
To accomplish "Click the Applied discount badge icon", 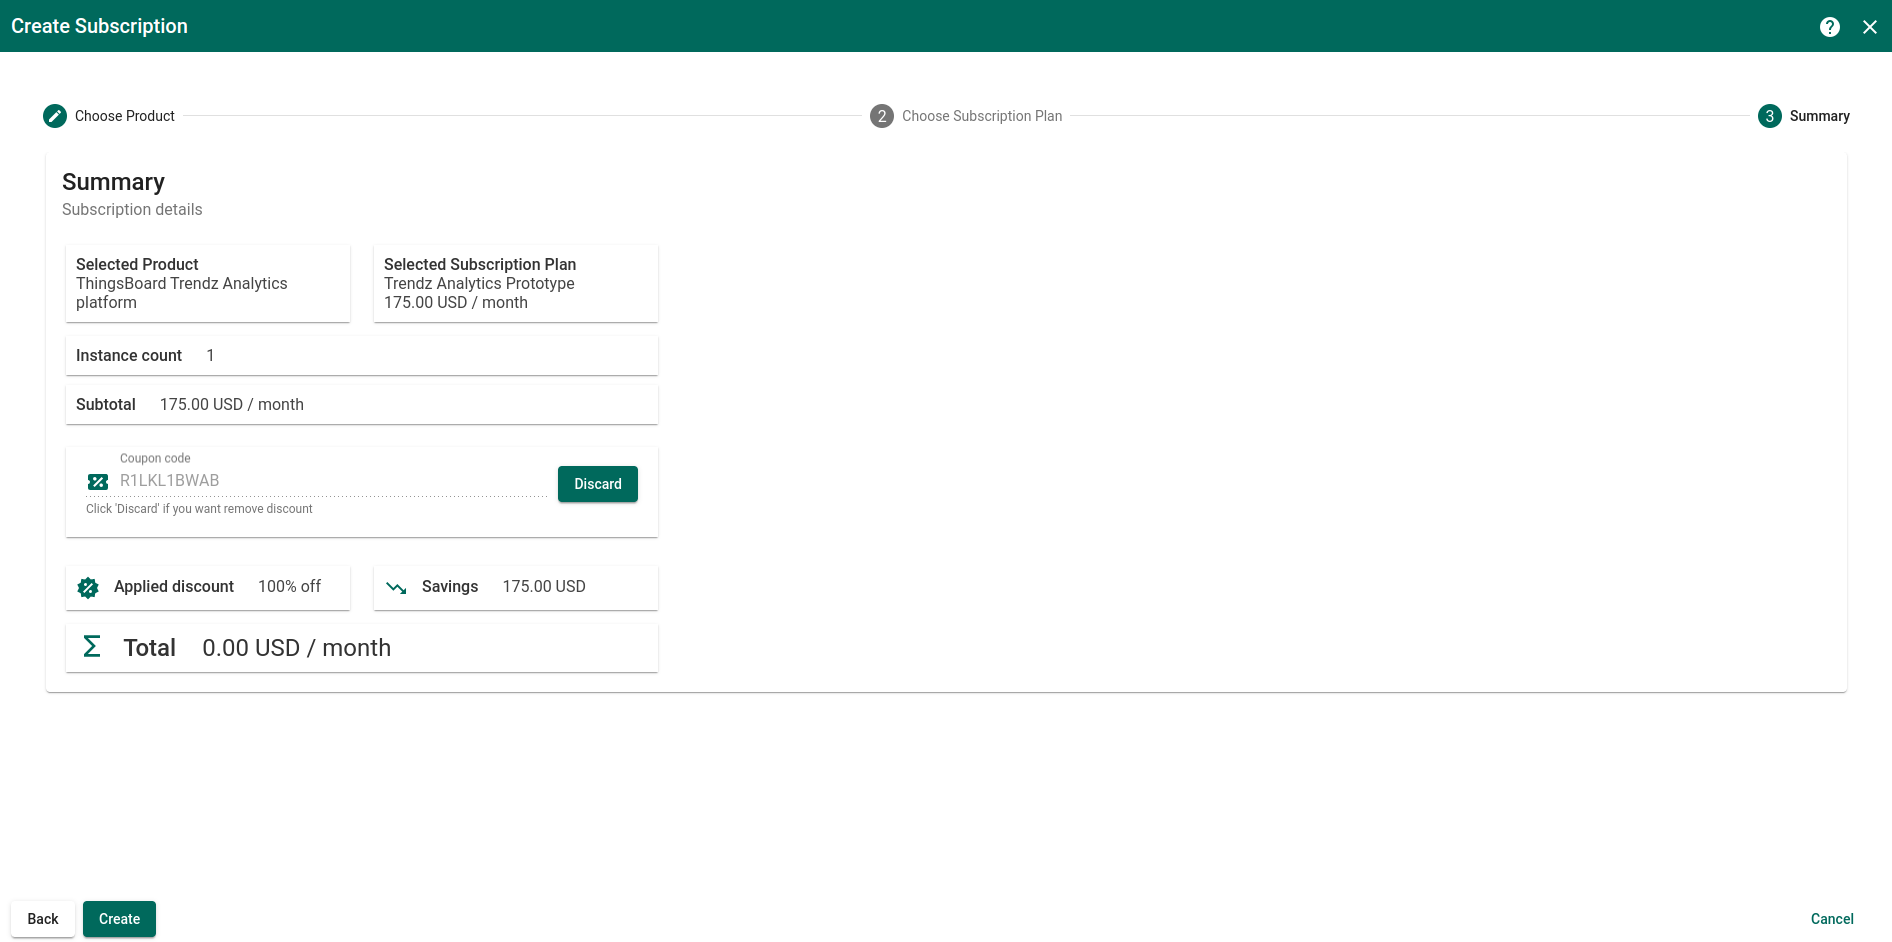I will (x=88, y=588).
